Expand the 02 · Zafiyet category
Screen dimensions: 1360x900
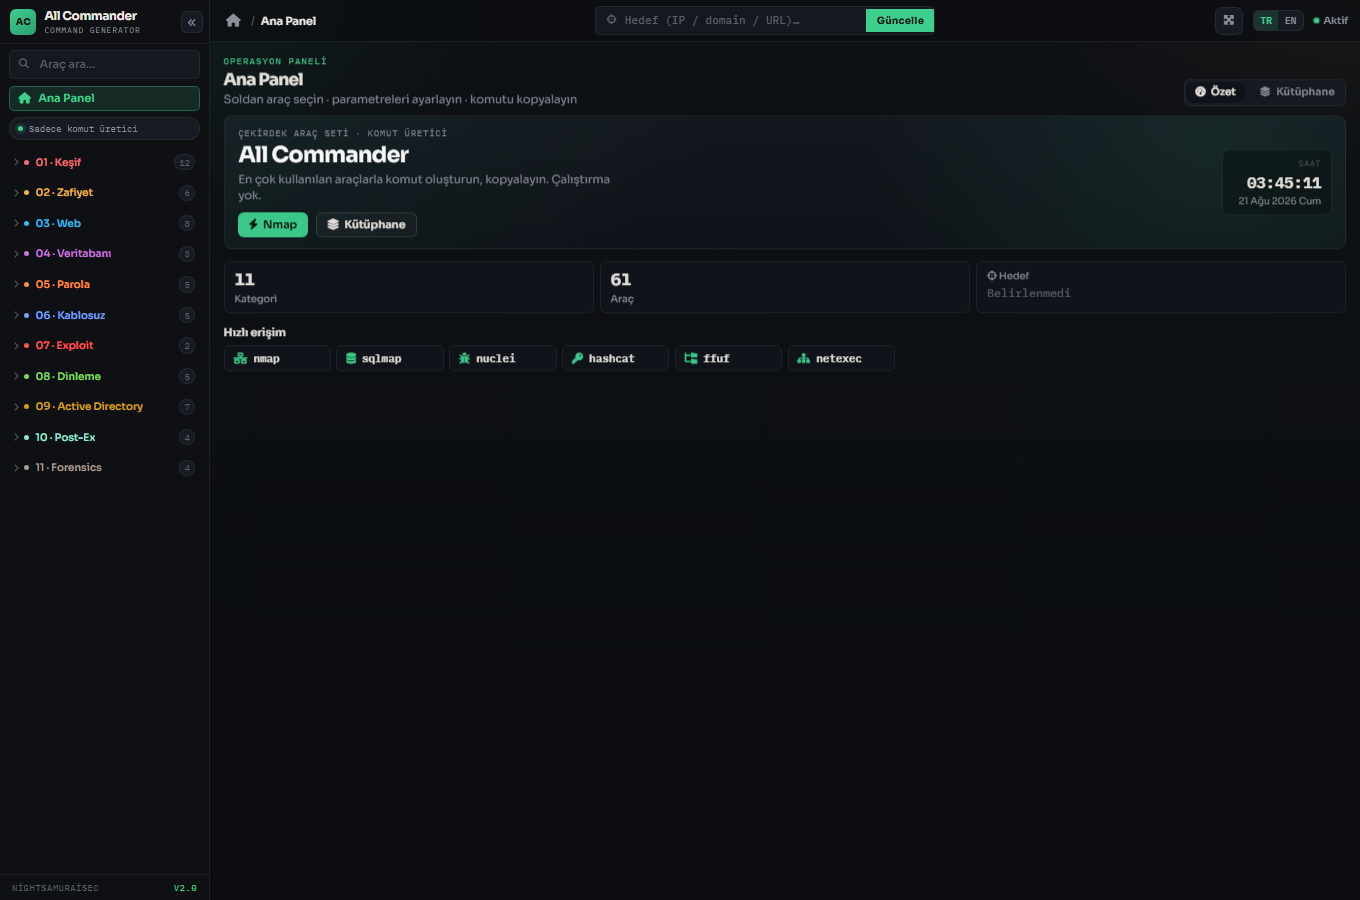(x=104, y=193)
